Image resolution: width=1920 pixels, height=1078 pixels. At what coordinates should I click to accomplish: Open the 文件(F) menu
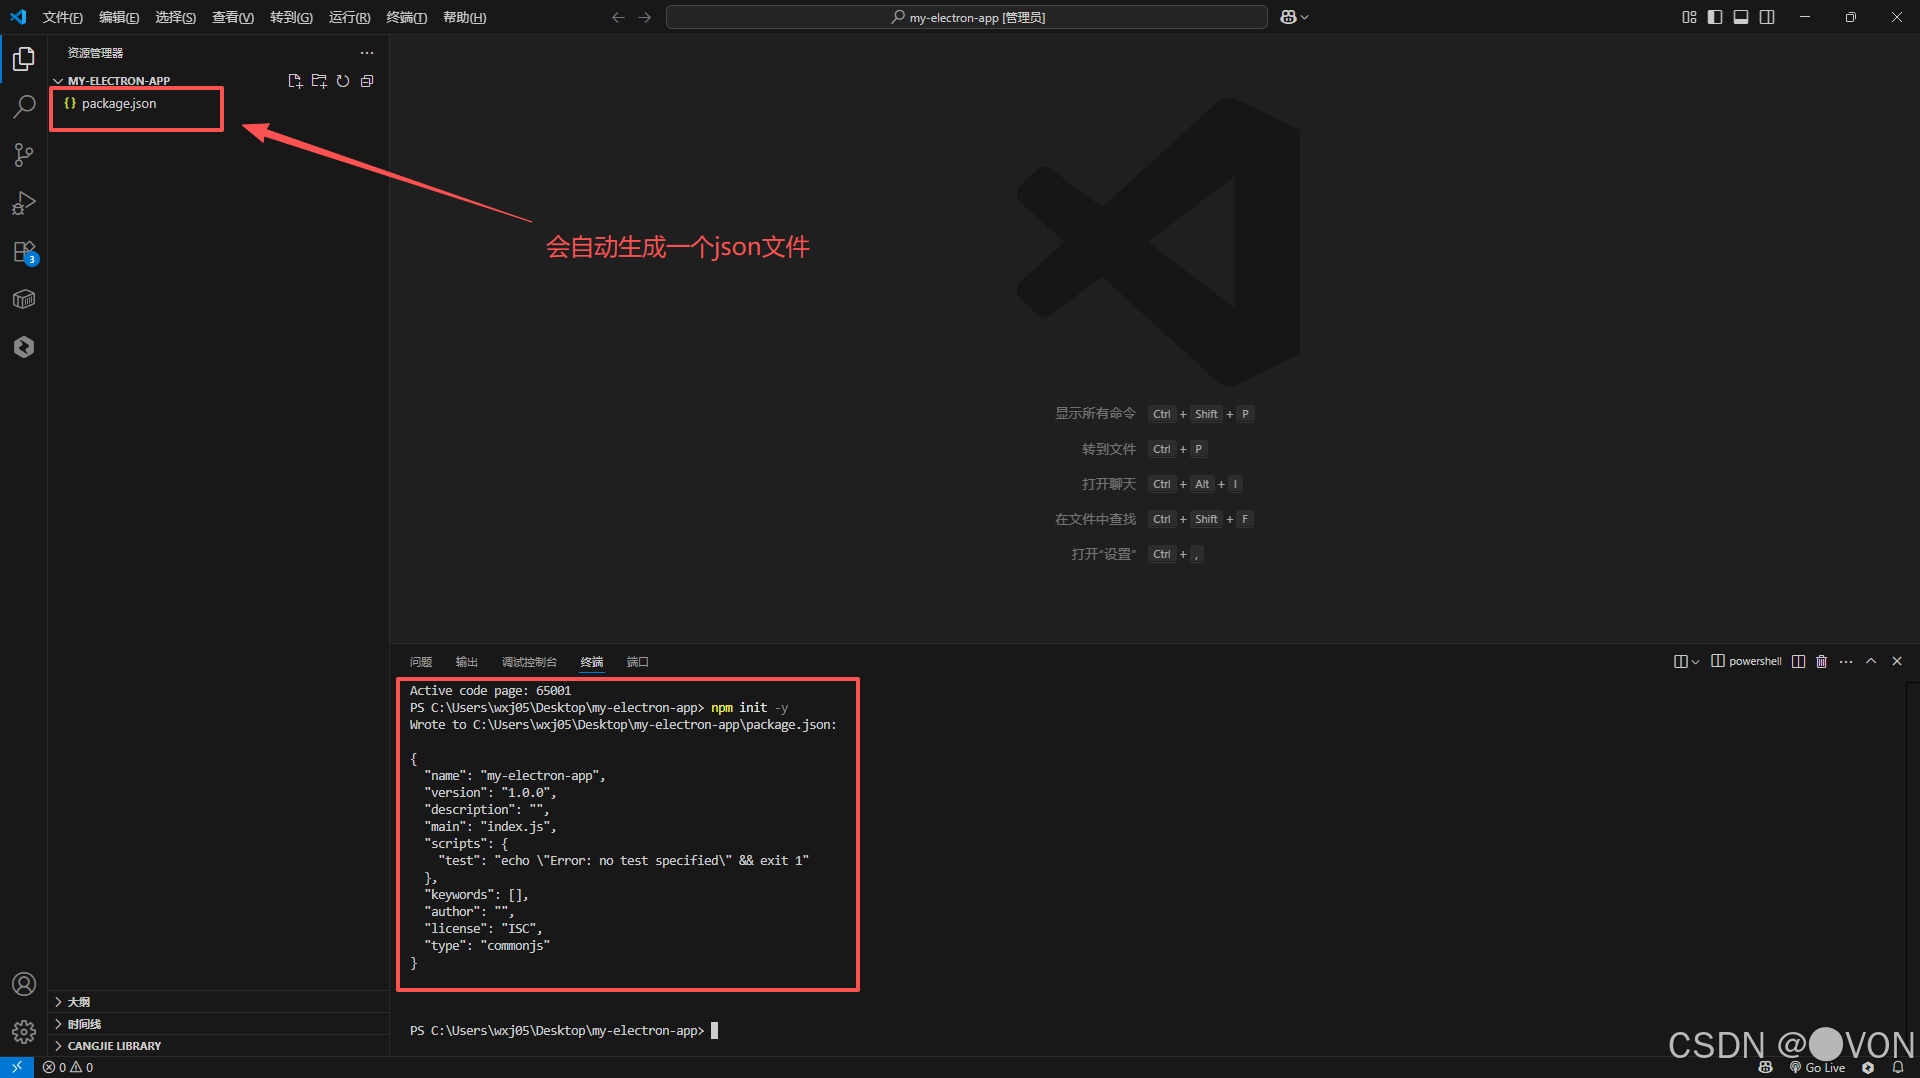pyautogui.click(x=62, y=17)
